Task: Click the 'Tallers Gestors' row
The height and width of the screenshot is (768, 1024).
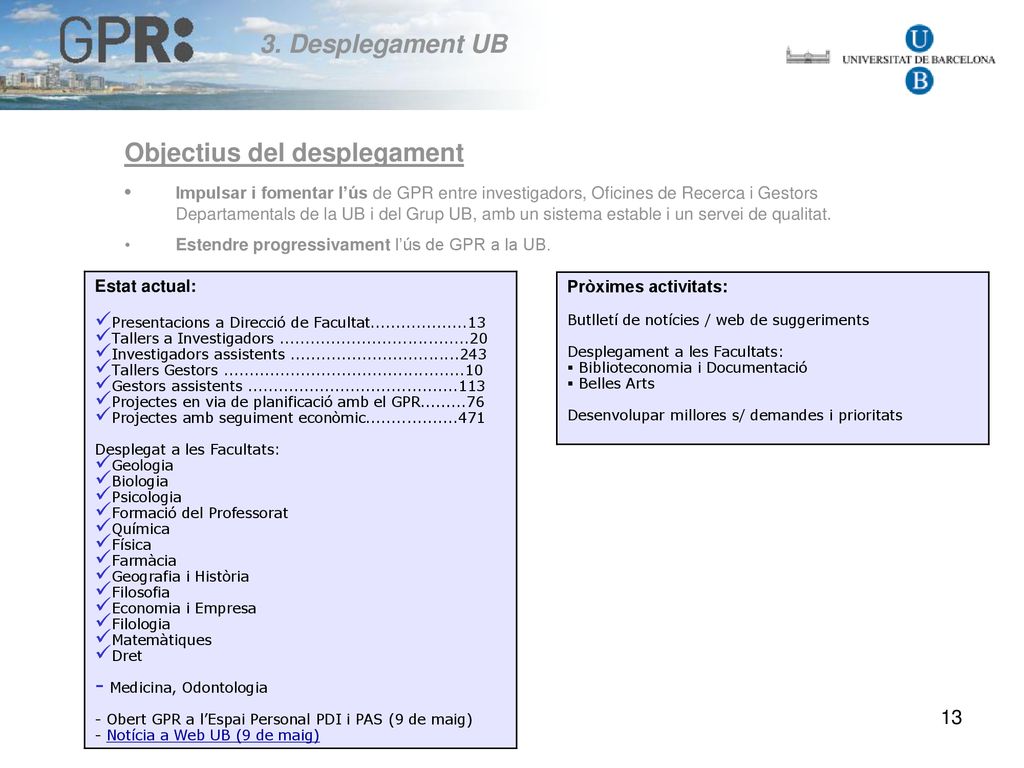Action: click(x=297, y=370)
